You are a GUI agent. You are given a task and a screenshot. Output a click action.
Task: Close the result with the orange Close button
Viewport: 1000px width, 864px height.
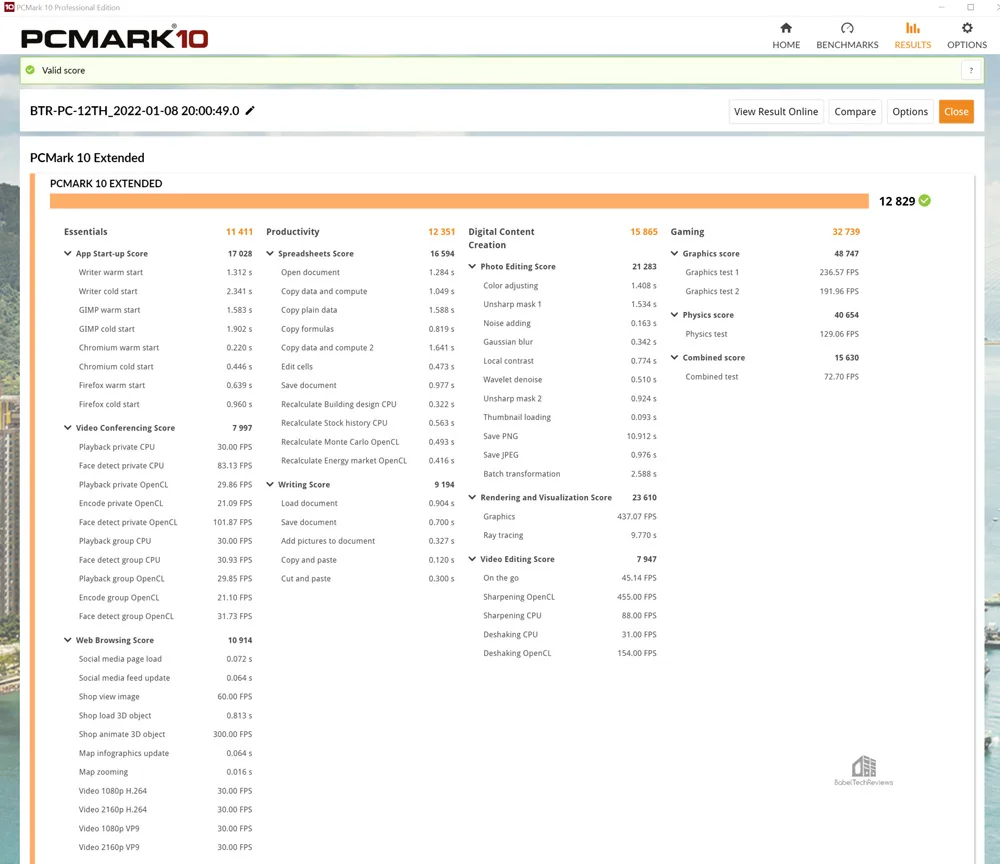click(956, 112)
